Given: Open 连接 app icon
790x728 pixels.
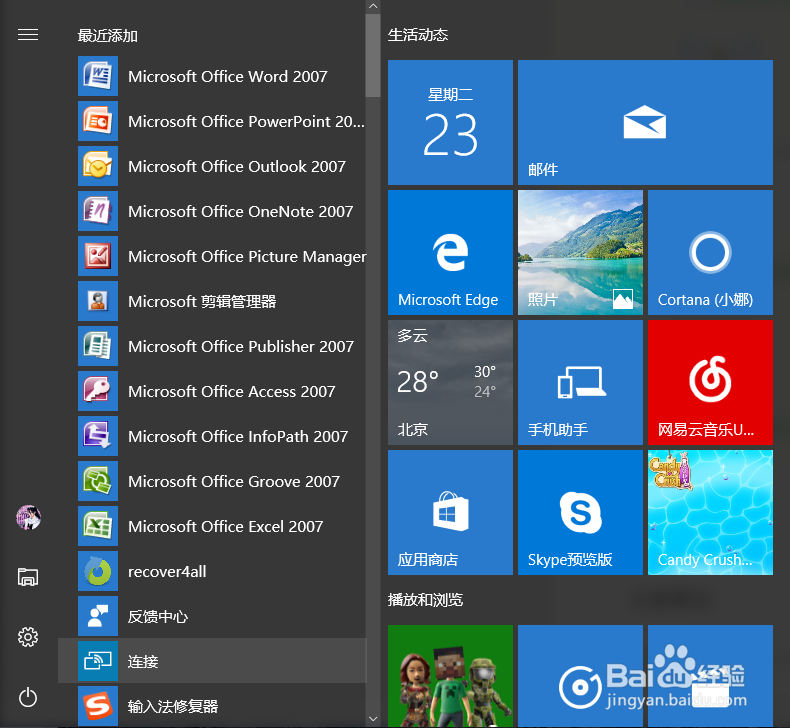Looking at the screenshot, I should pos(98,661).
